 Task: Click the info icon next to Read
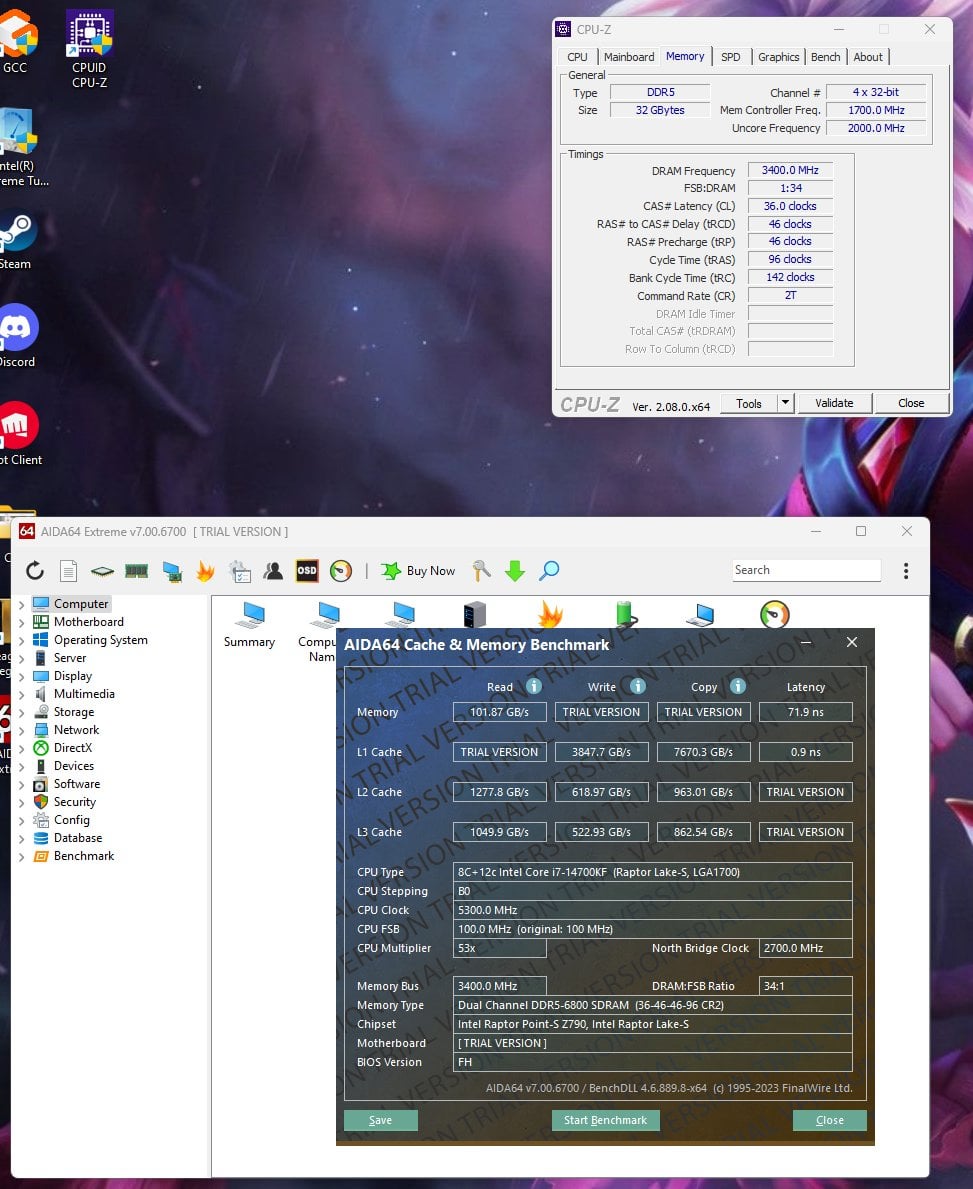[534, 686]
